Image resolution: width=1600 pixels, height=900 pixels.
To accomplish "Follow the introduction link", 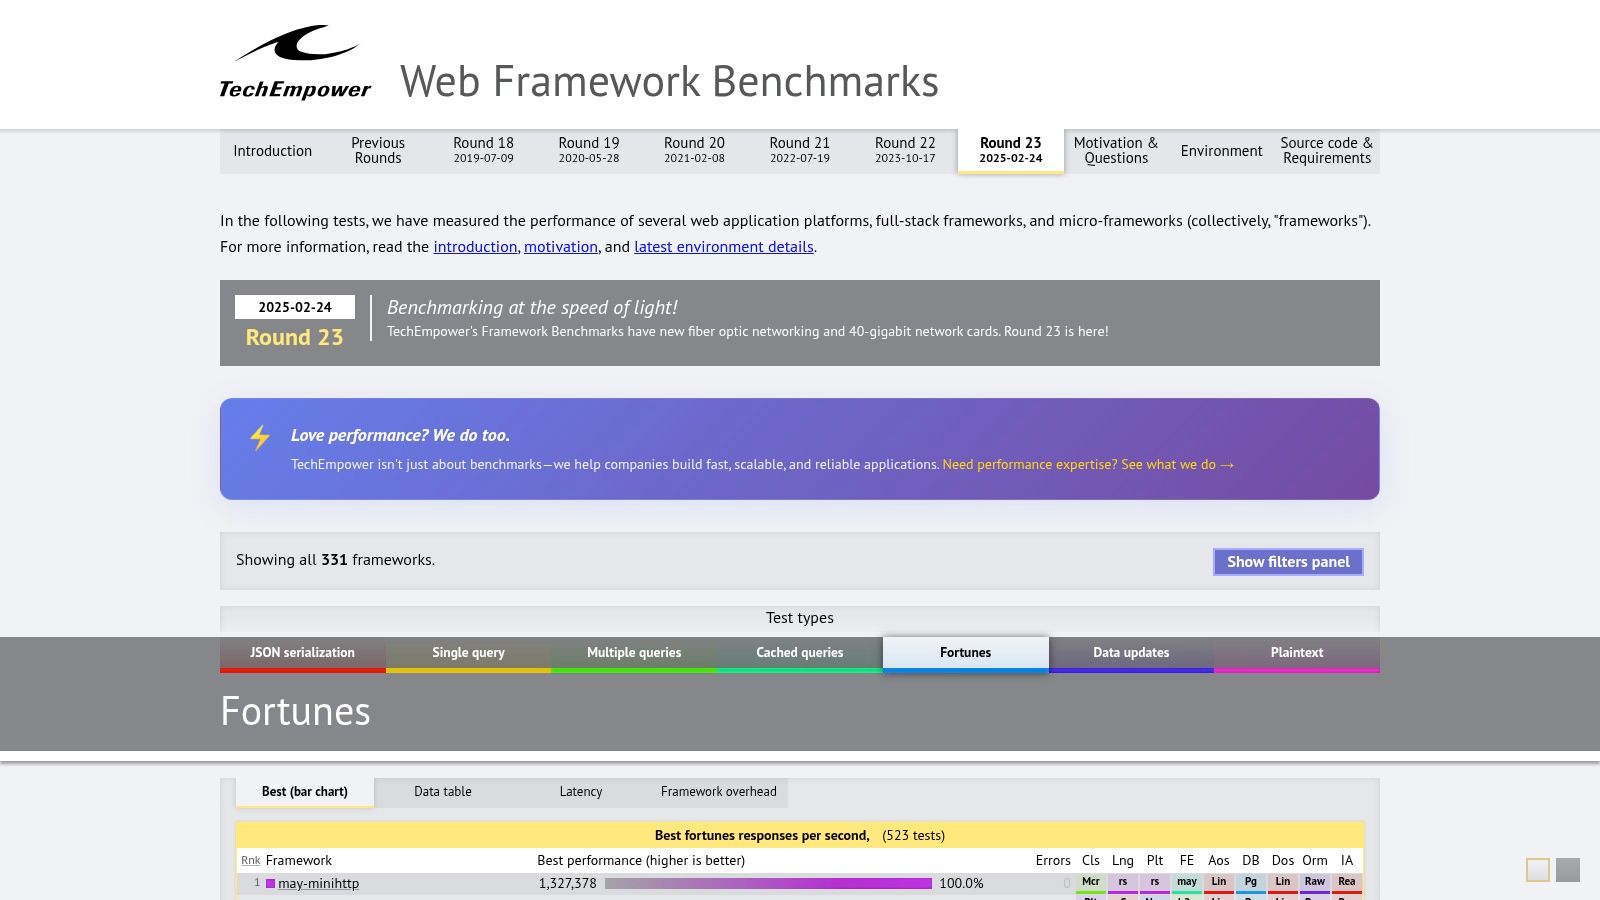I will click(x=475, y=247).
